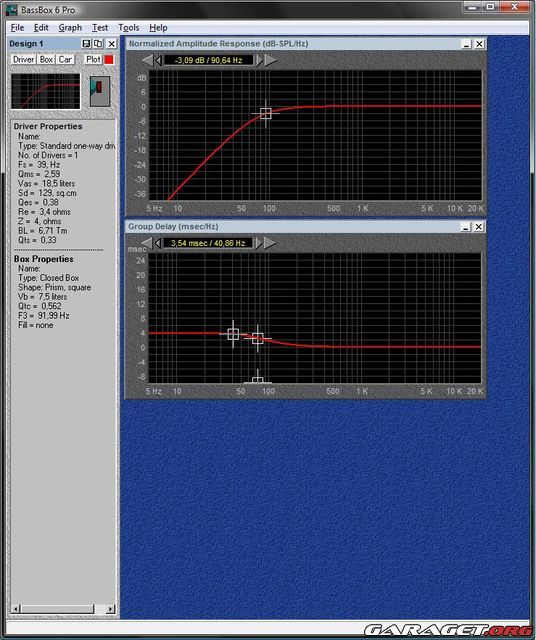Image resolution: width=536 pixels, height=640 pixels.
Task: Click the speaker box thumbnail icon
Action: pos(100,91)
